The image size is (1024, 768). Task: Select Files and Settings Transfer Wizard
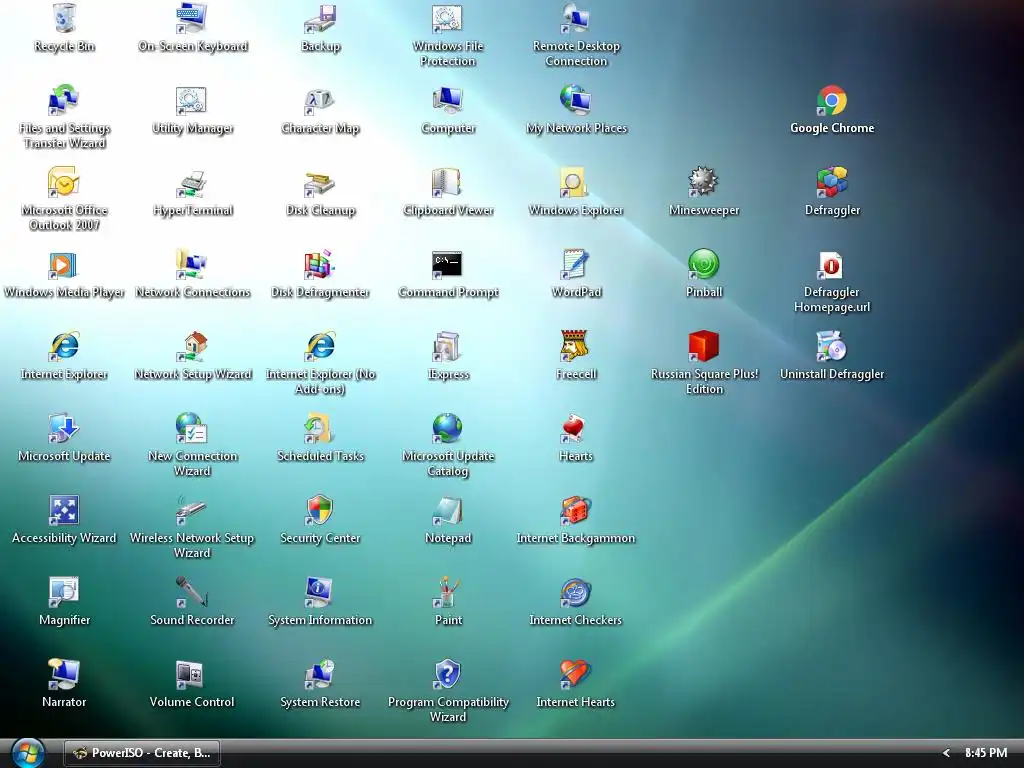pyautogui.click(x=64, y=100)
